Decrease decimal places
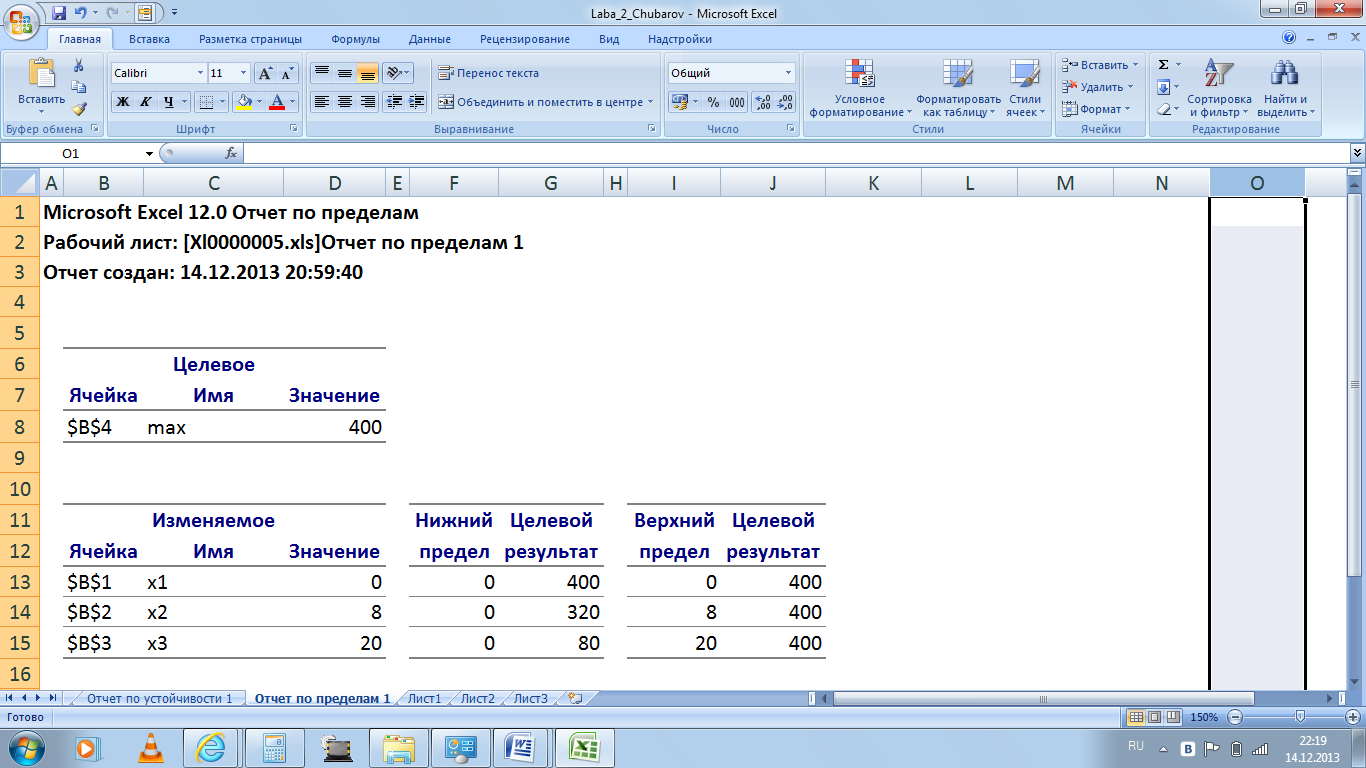The image size is (1366, 768). 785,102
